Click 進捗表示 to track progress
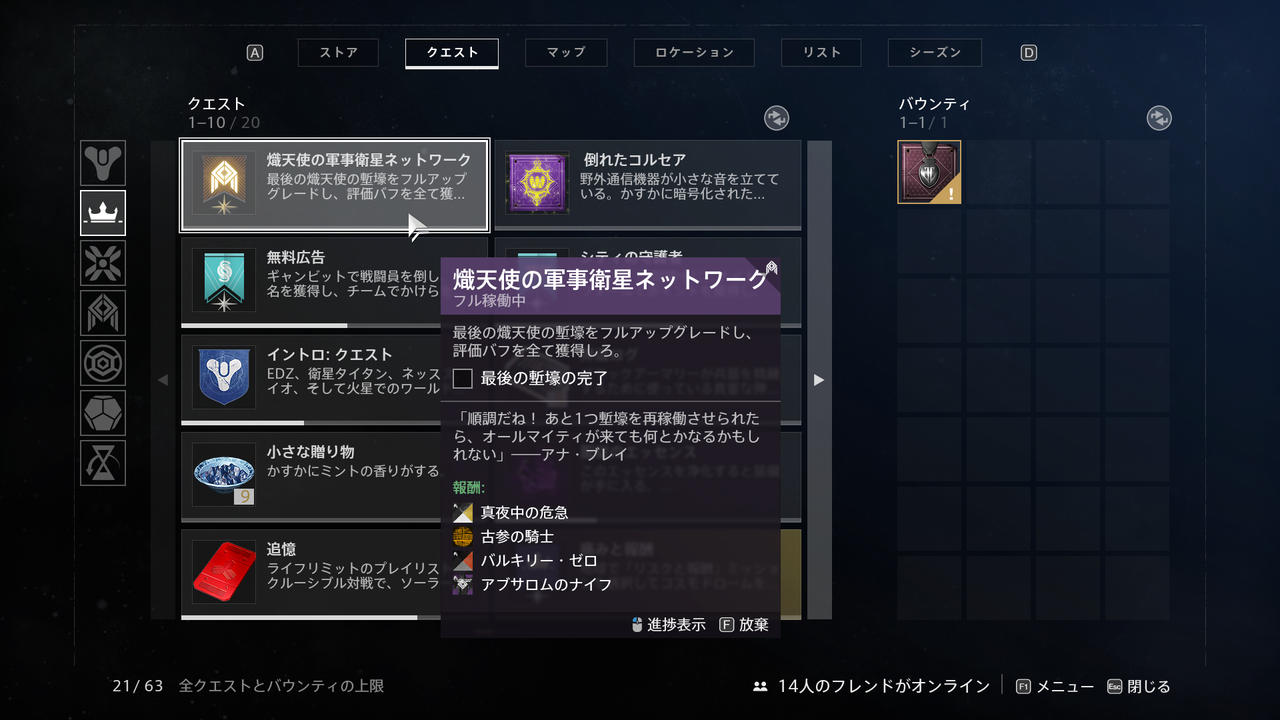The image size is (1280, 720). (x=669, y=625)
